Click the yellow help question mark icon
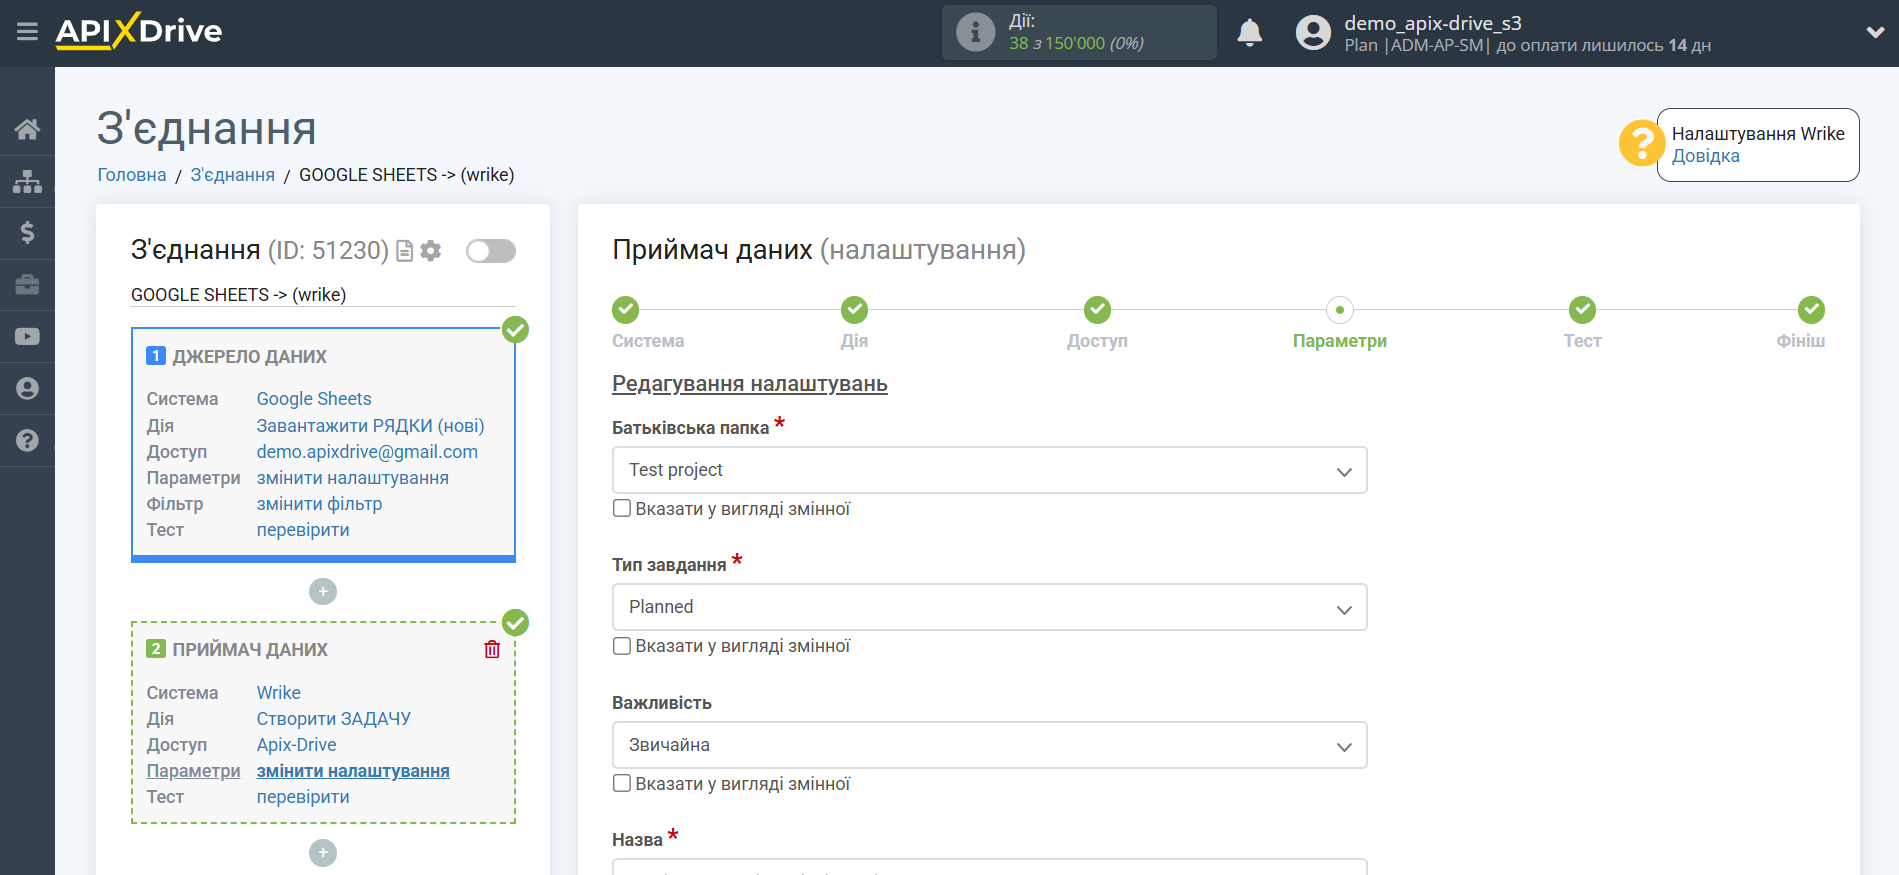This screenshot has height=875, width=1899. (x=1641, y=144)
